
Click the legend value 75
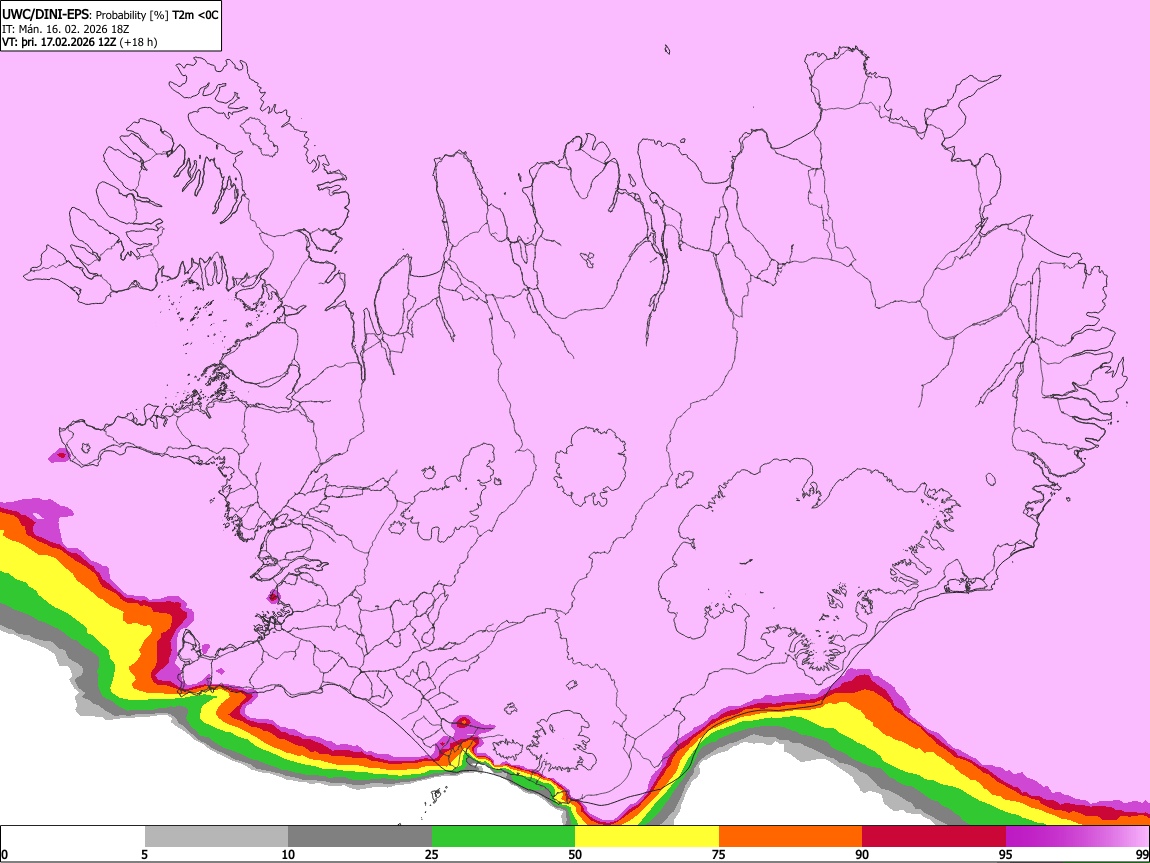719,854
